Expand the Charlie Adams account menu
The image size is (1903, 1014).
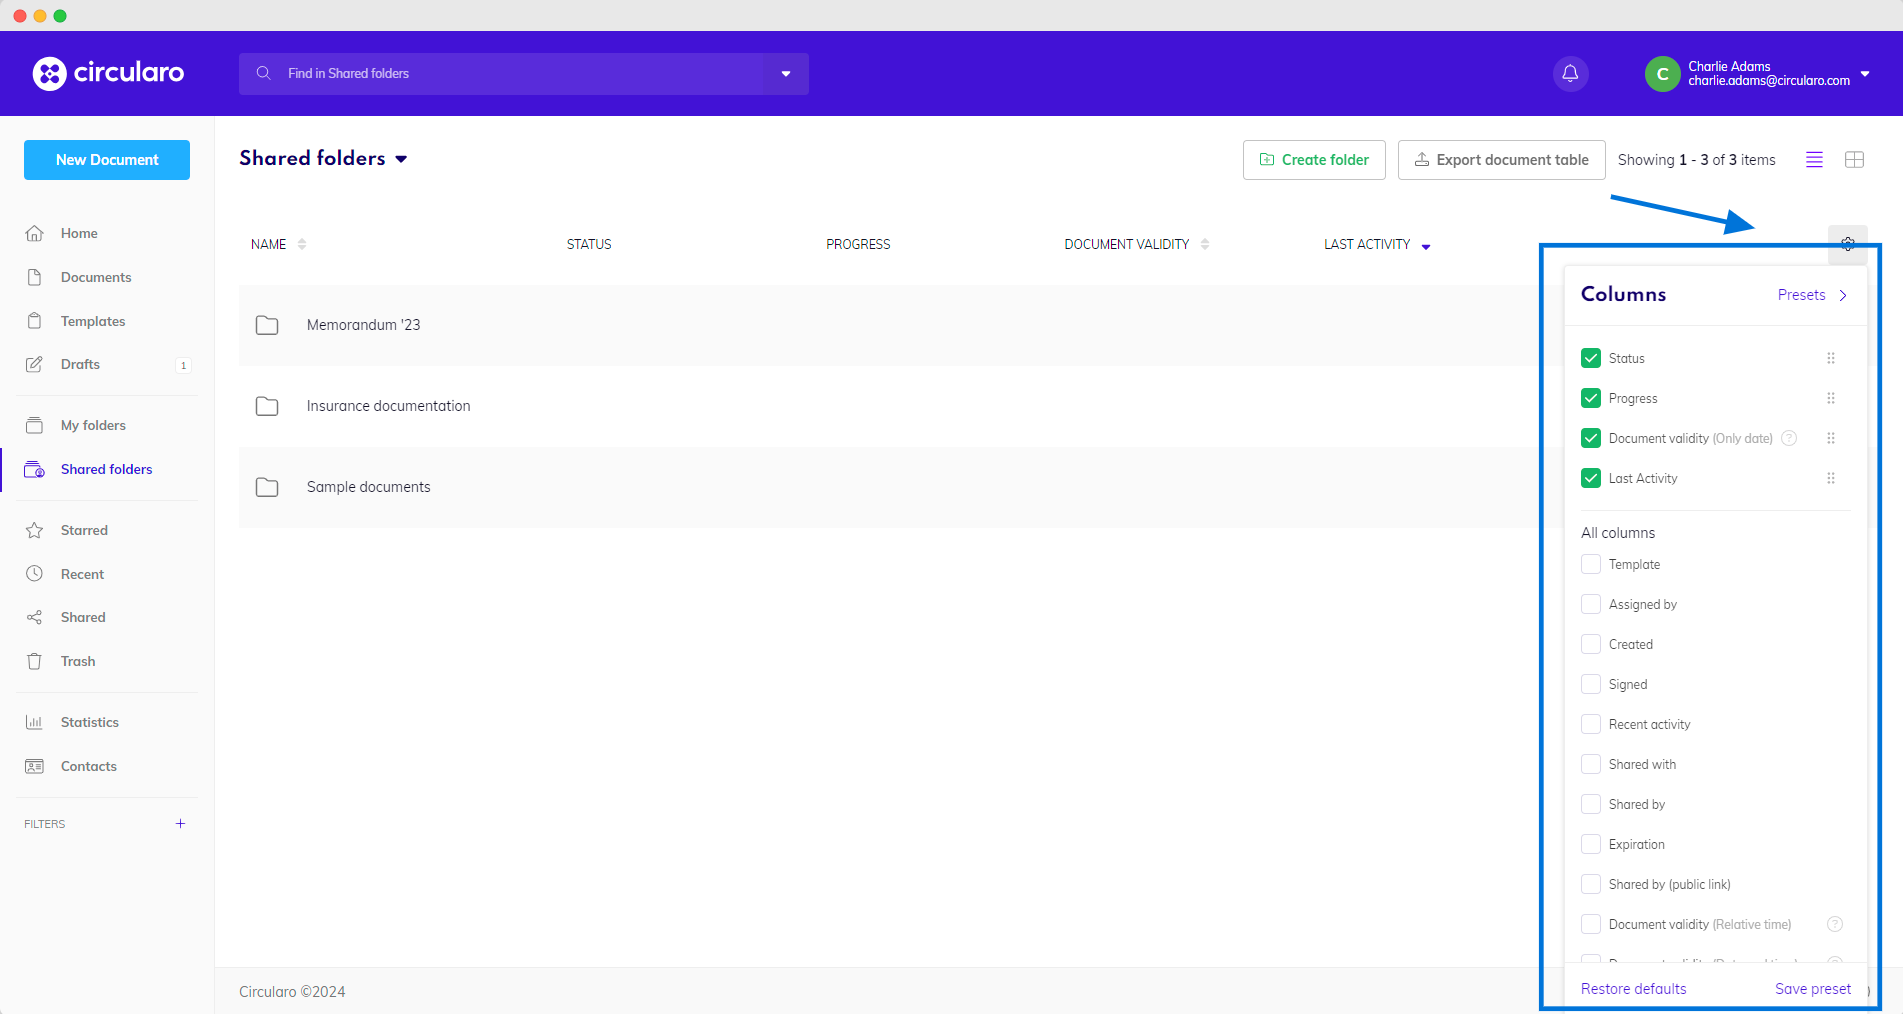(1864, 74)
